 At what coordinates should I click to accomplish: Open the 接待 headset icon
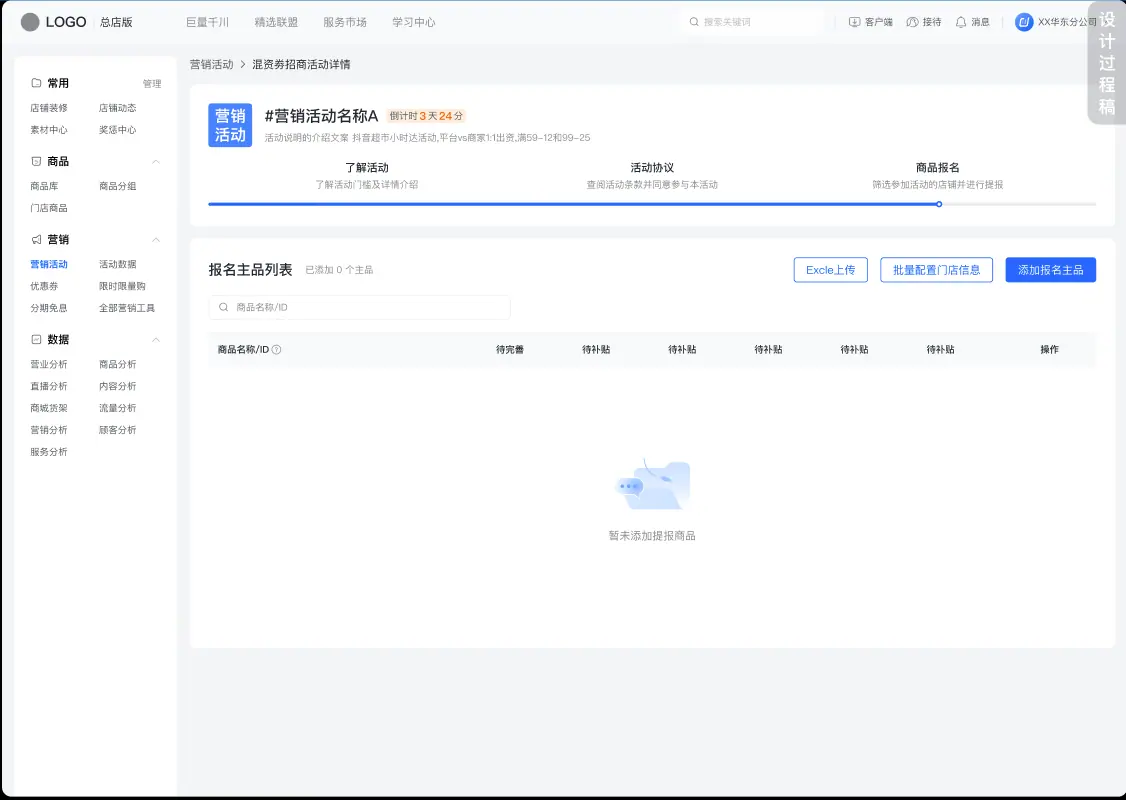click(912, 22)
